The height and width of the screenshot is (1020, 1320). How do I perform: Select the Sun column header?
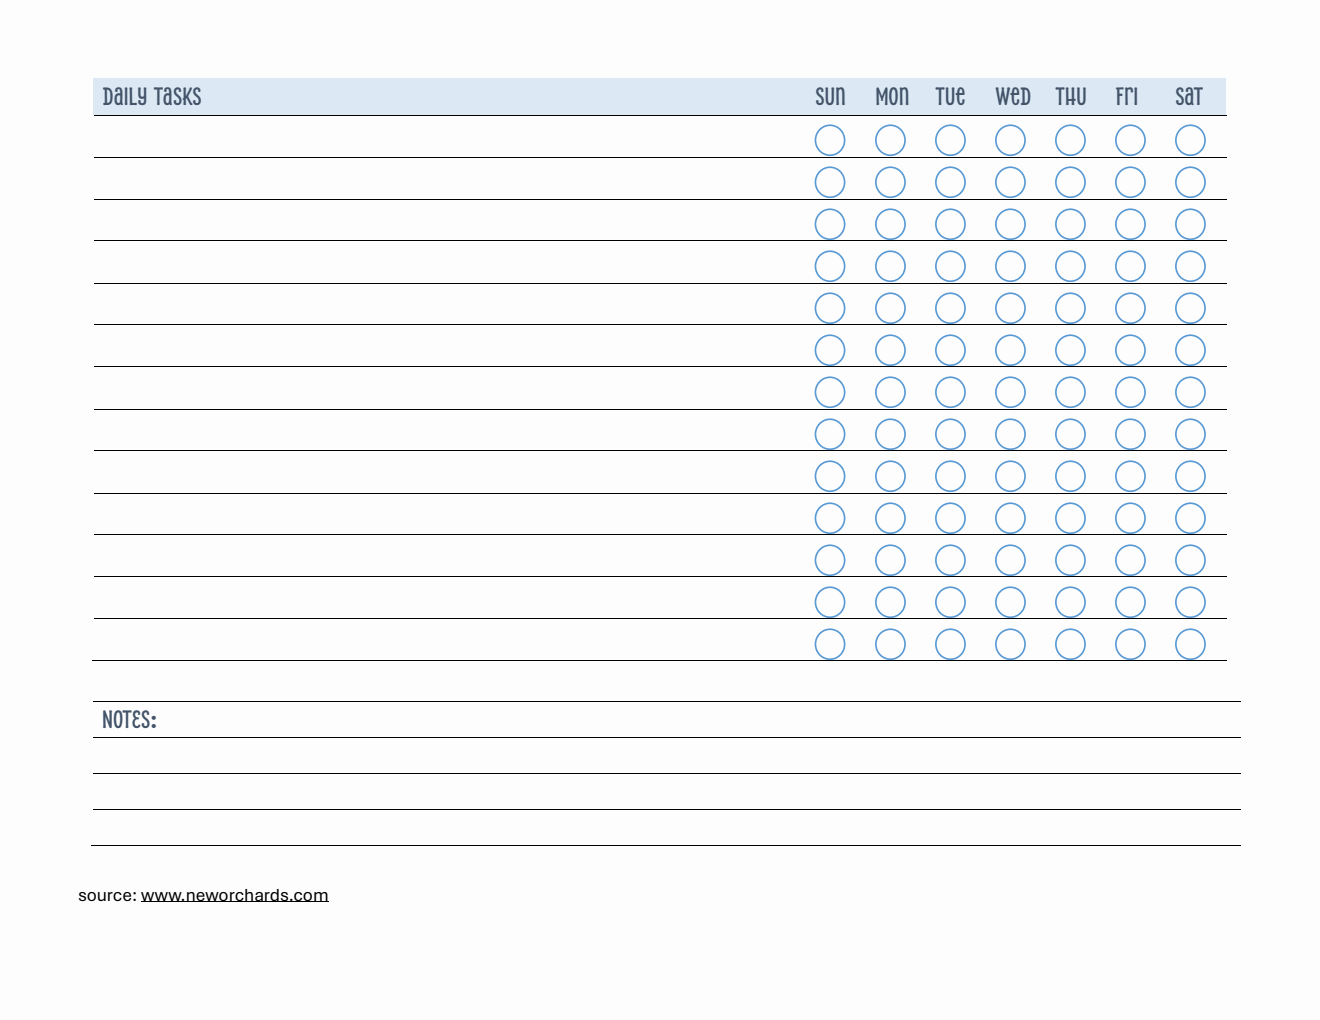click(830, 97)
